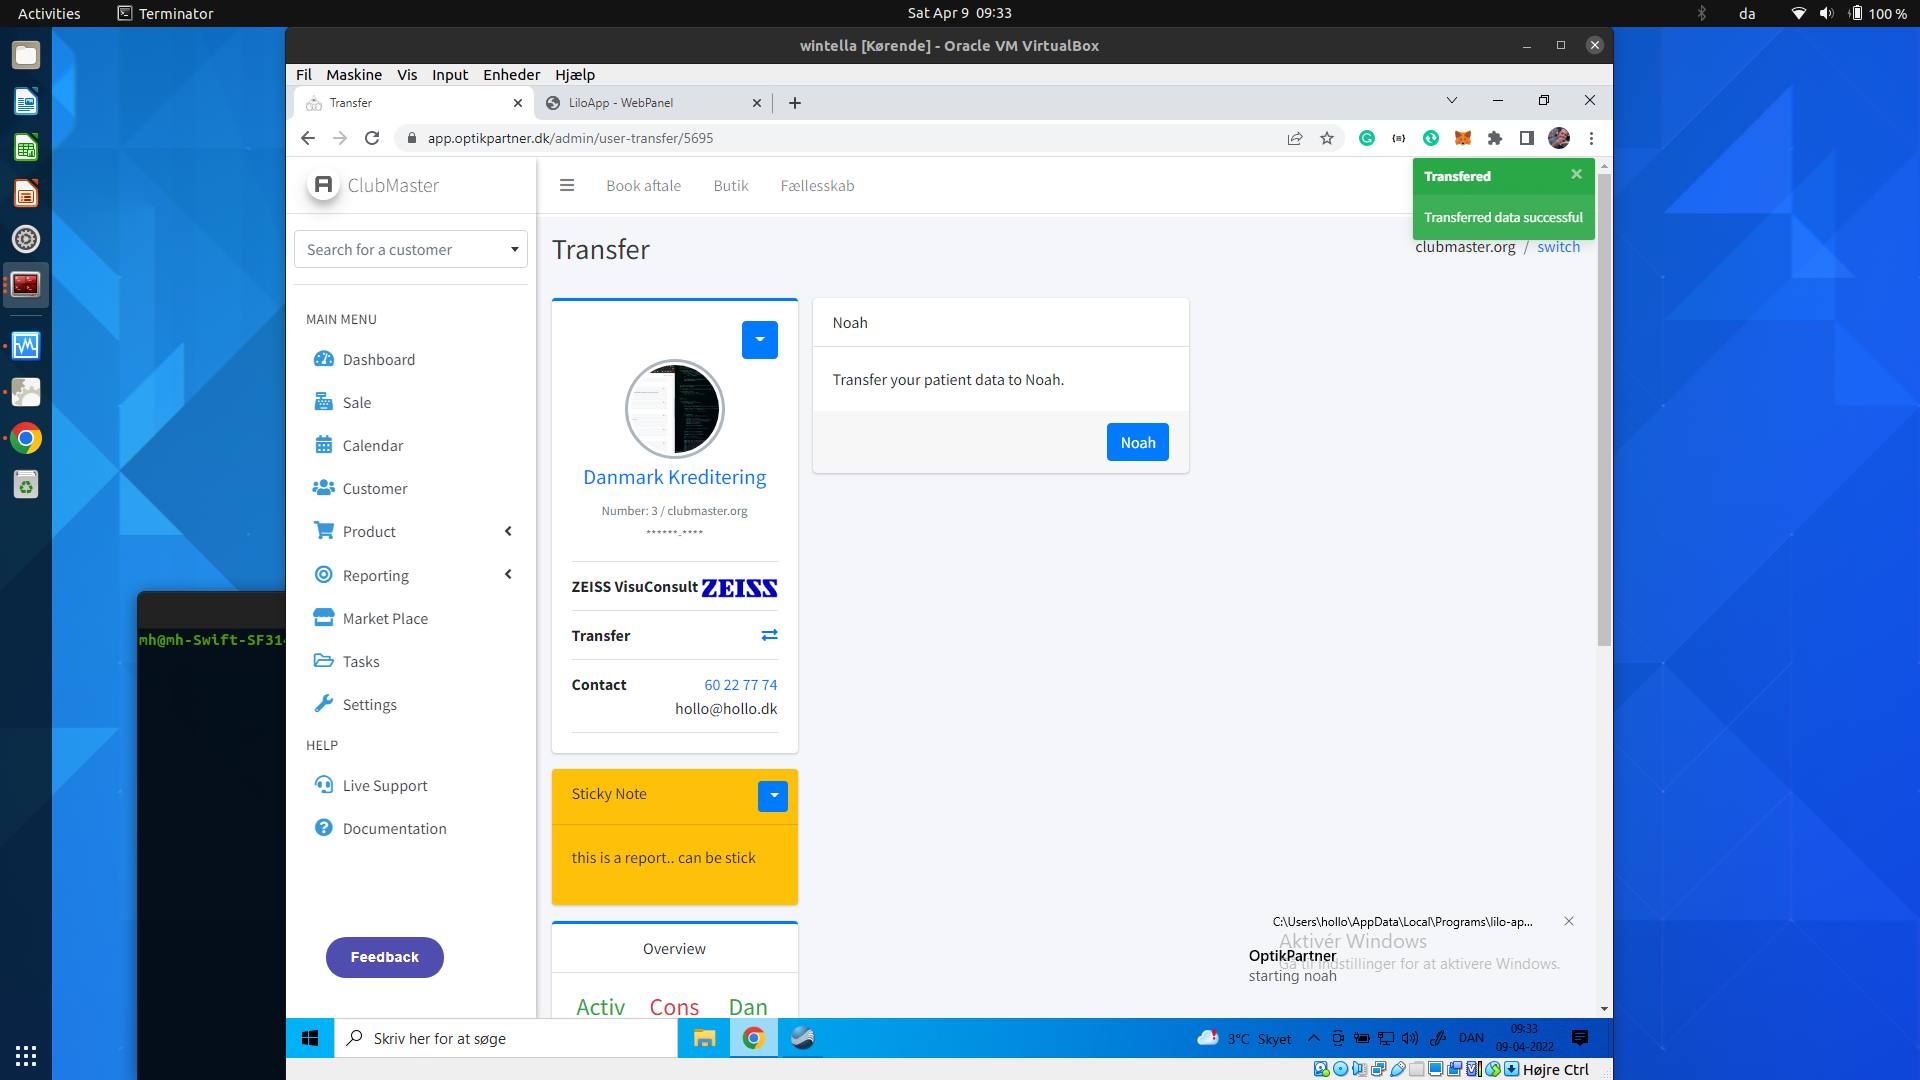Reload the page in browser

pyautogui.click(x=372, y=138)
